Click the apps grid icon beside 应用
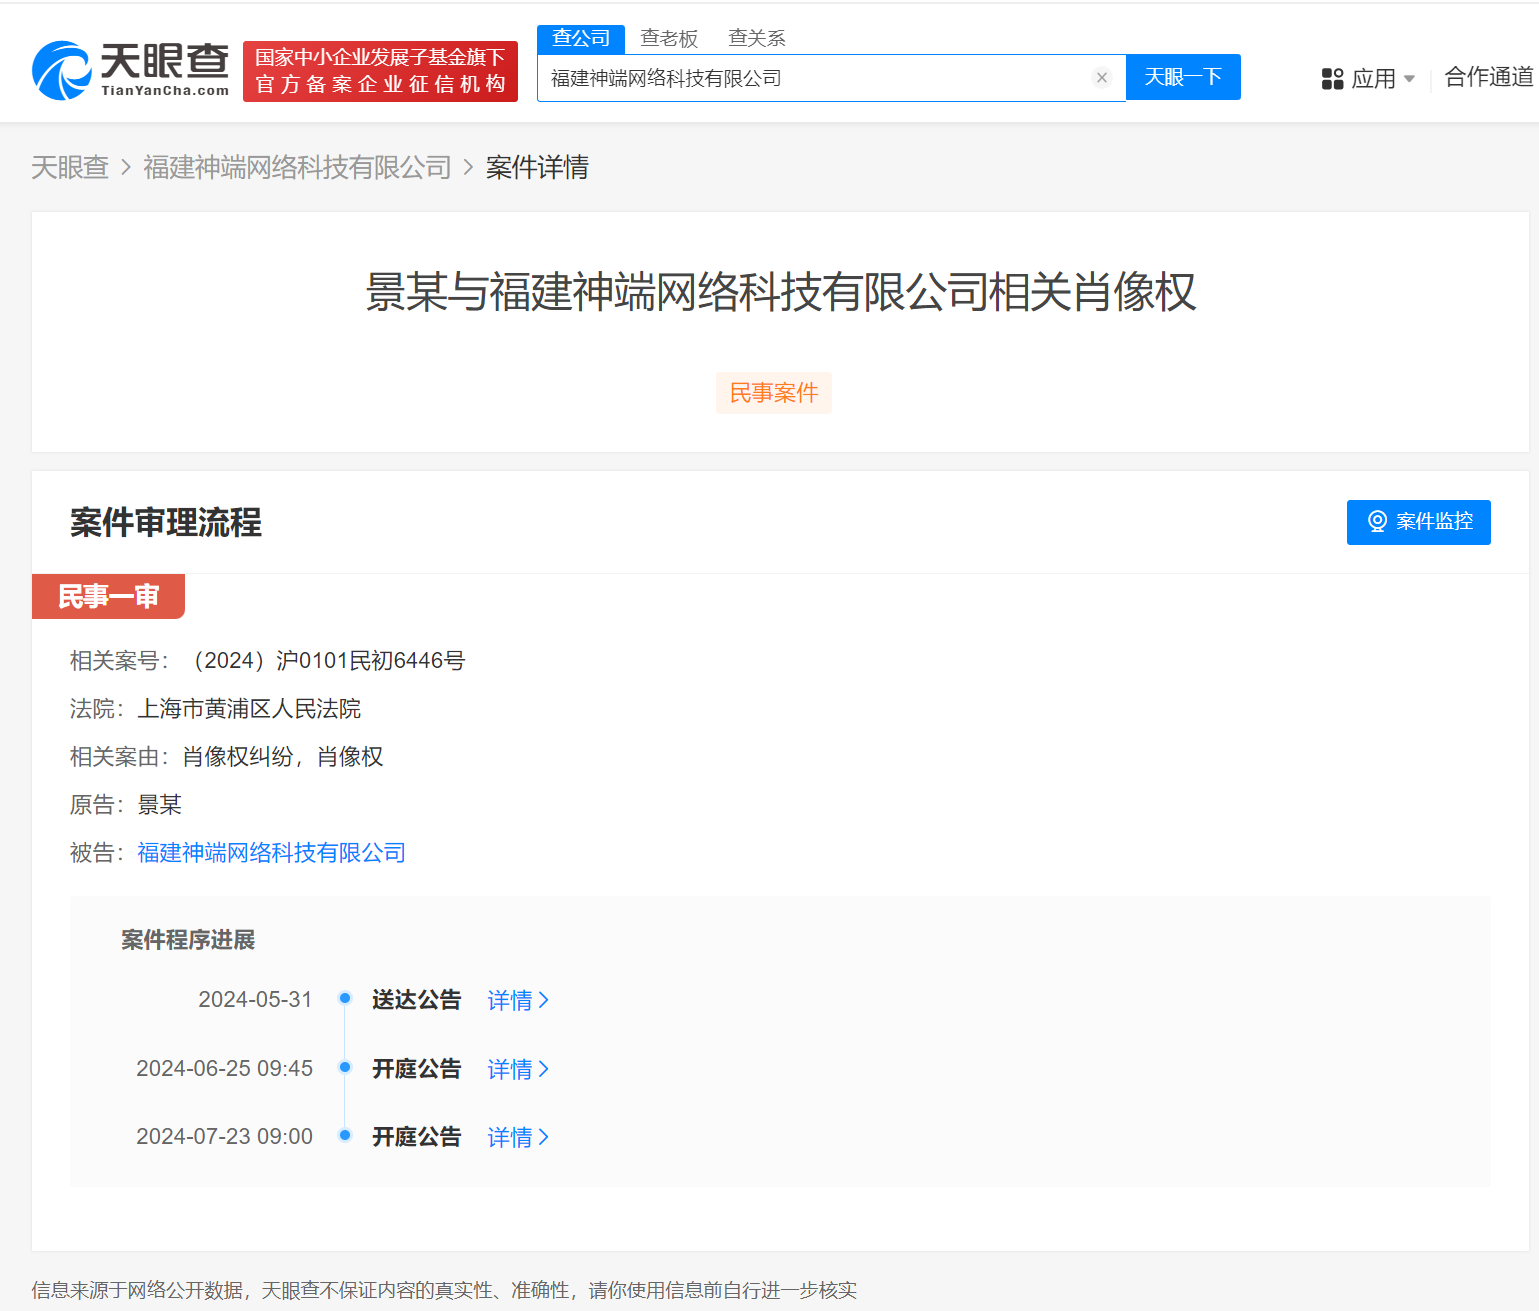This screenshot has height=1311, width=1539. 1331,78
